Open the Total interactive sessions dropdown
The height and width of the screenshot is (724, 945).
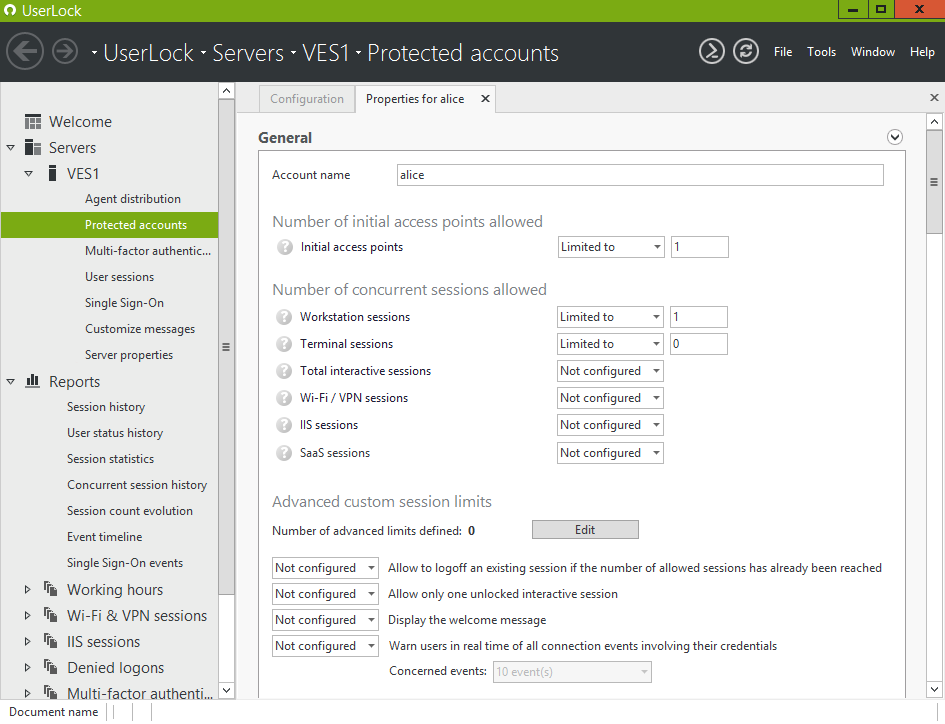611,371
